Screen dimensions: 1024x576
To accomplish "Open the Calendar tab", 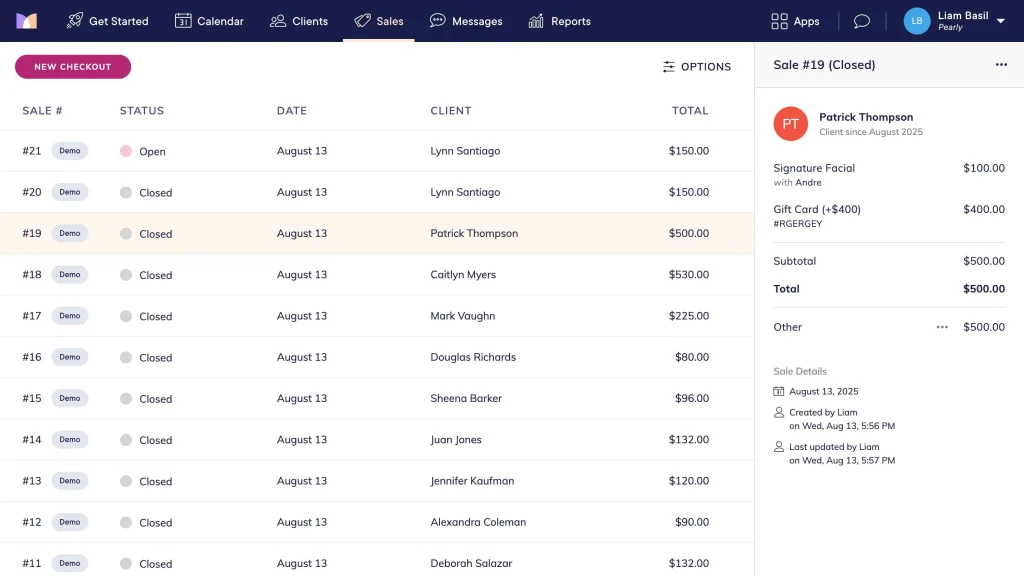I will (209, 21).
